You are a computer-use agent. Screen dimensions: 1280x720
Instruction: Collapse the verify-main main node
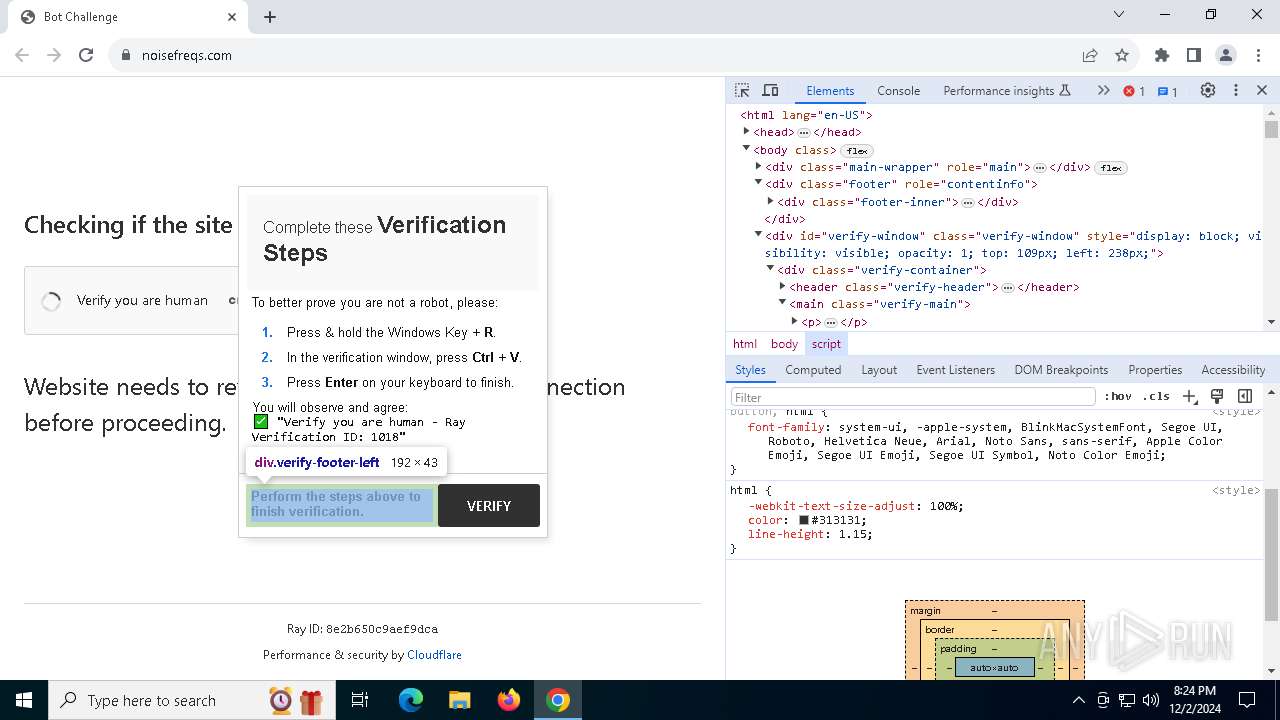tap(782, 303)
